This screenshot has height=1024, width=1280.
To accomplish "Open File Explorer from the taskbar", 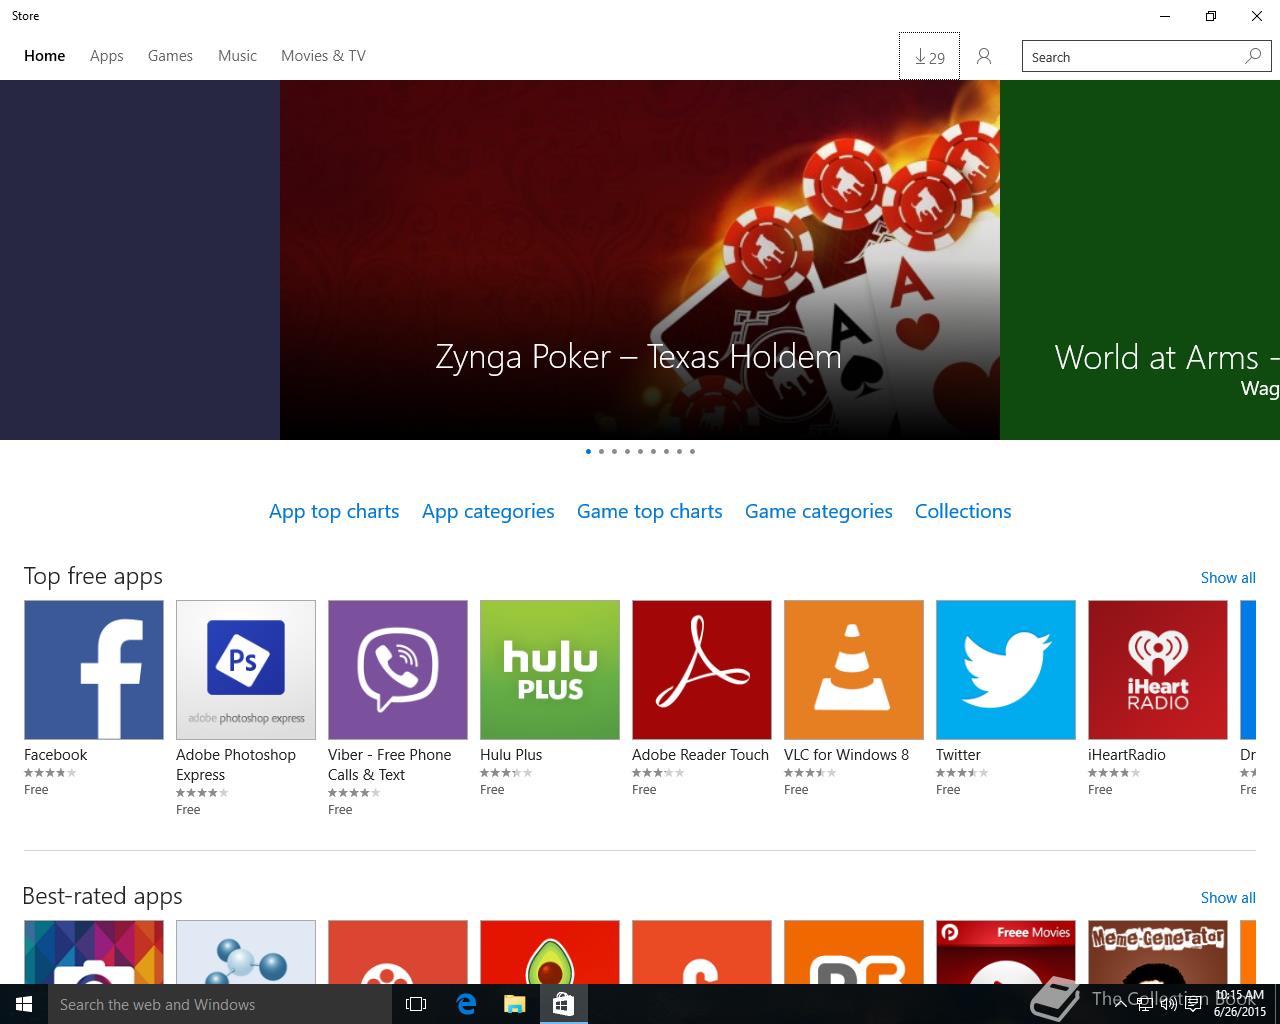I will (x=514, y=1004).
